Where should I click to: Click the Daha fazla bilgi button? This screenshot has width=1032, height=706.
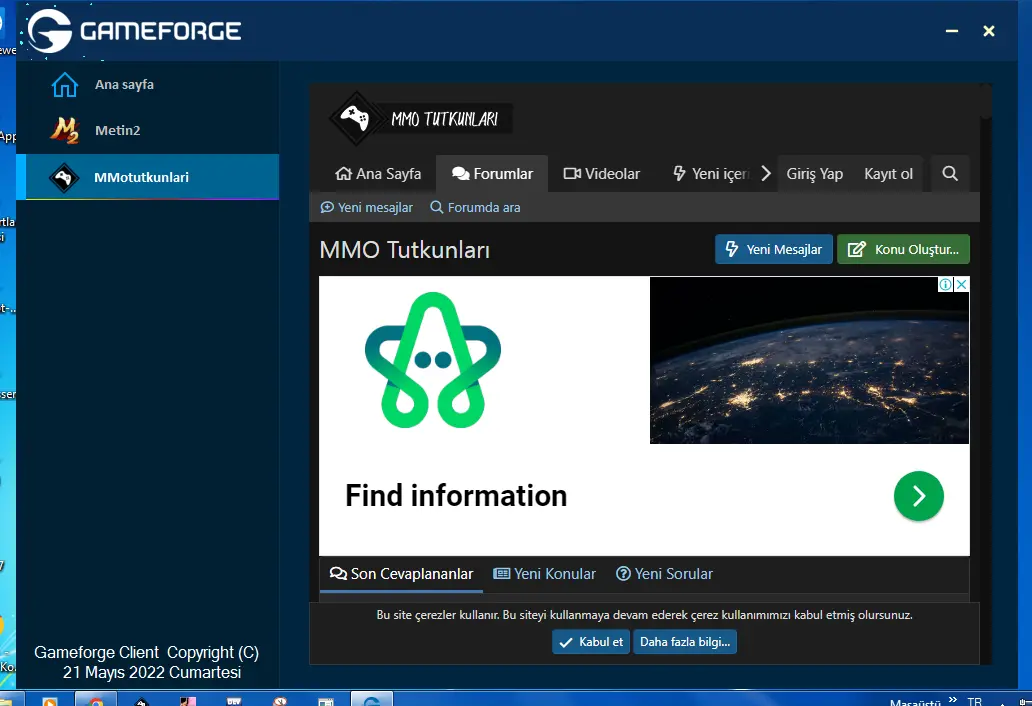pyautogui.click(x=684, y=642)
